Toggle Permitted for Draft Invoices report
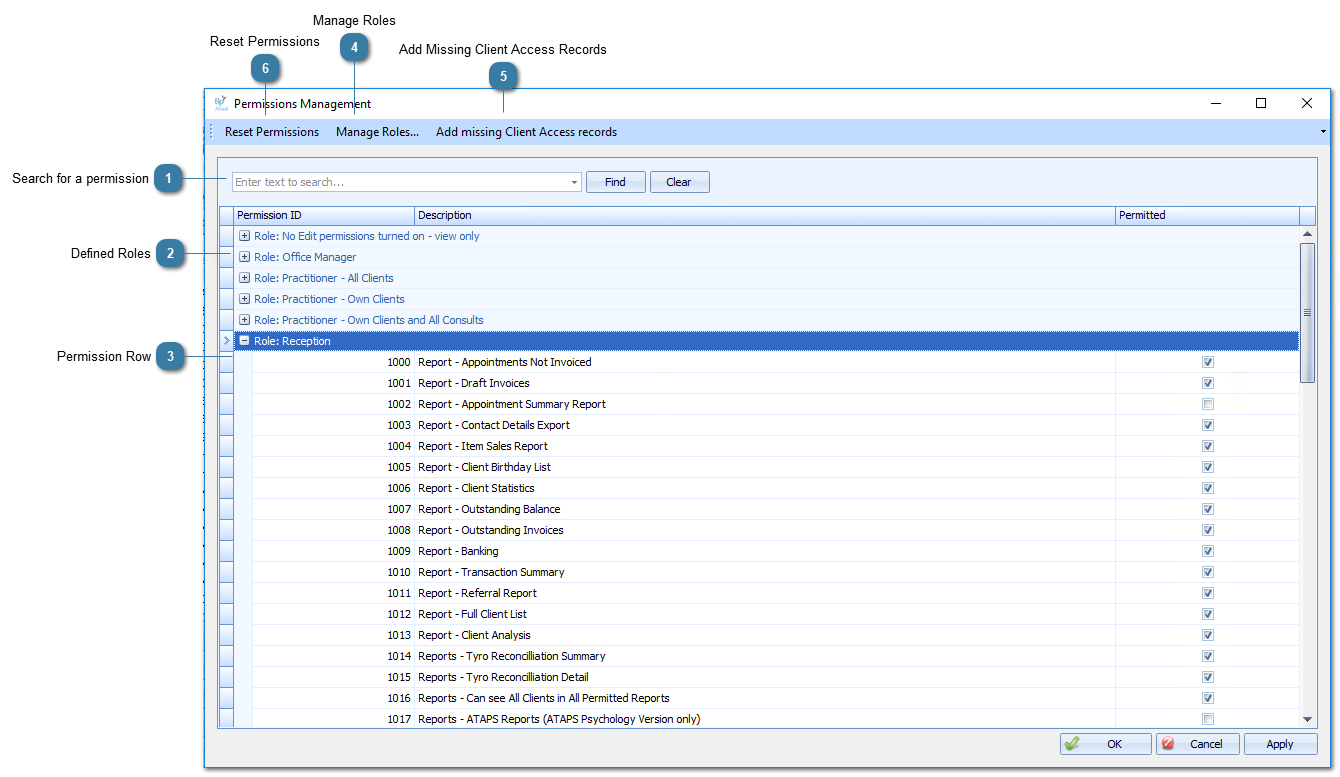1340x777 pixels. (1208, 383)
